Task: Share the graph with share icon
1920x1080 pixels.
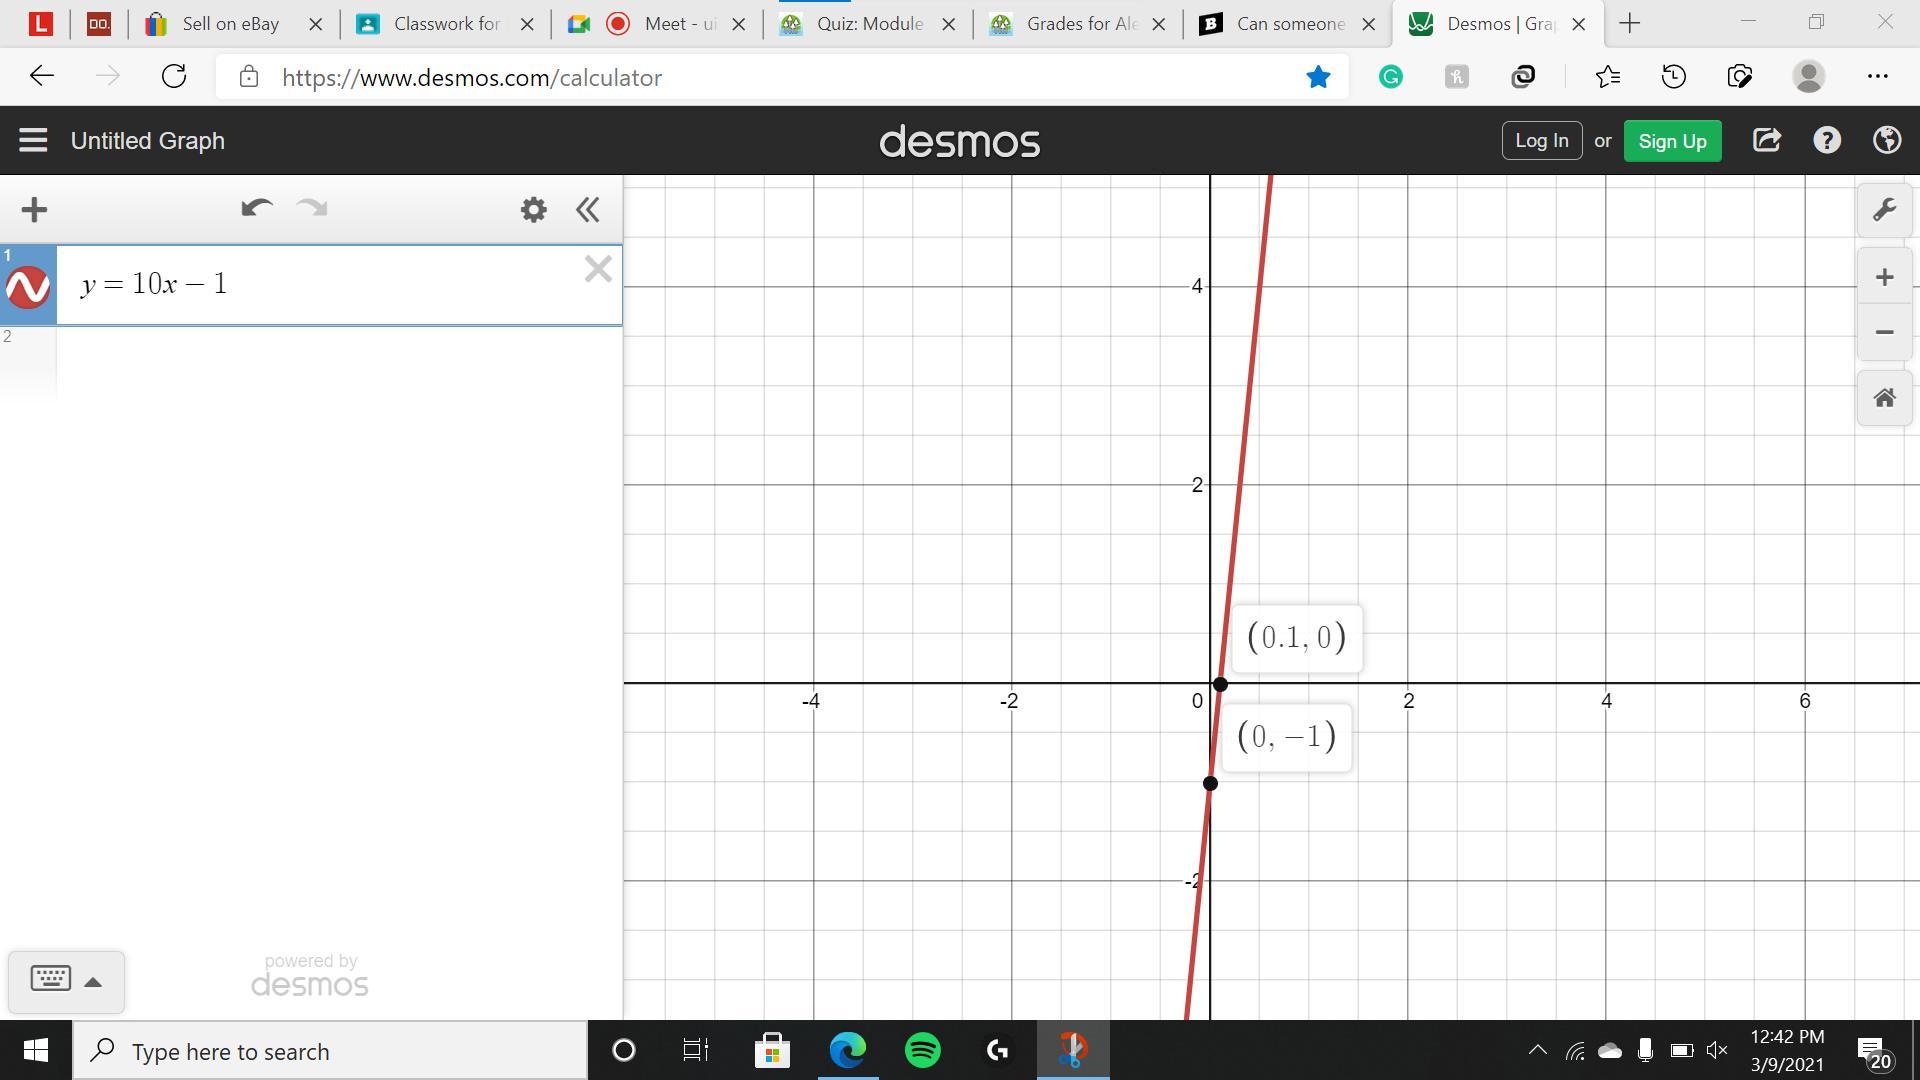Action: (1766, 141)
